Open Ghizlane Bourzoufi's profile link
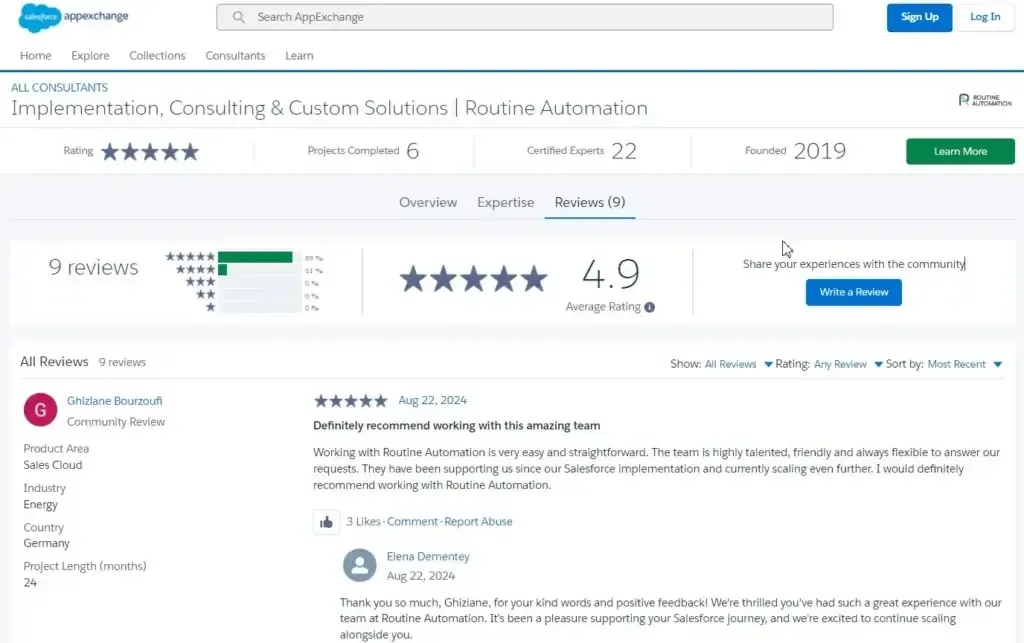1024x643 pixels. 114,401
